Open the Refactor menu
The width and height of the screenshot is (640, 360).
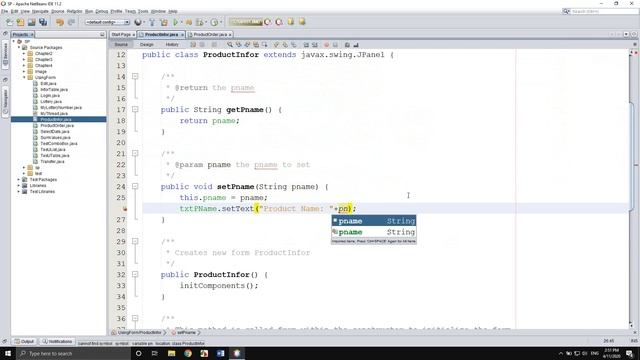(74, 11)
